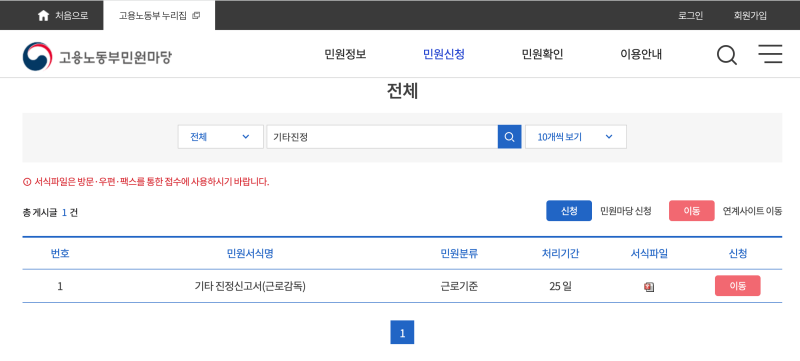Image resolution: width=800 pixels, height=361 pixels.
Task: Open the 이용안내 menu
Action: tap(641, 54)
